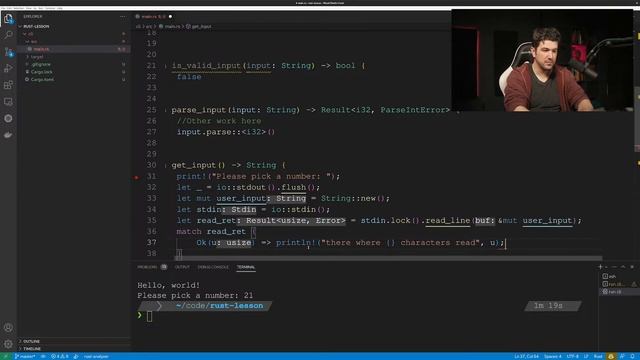Click LF end-of-line selector
Viewport: 640px width, 360px height.
click(586, 356)
